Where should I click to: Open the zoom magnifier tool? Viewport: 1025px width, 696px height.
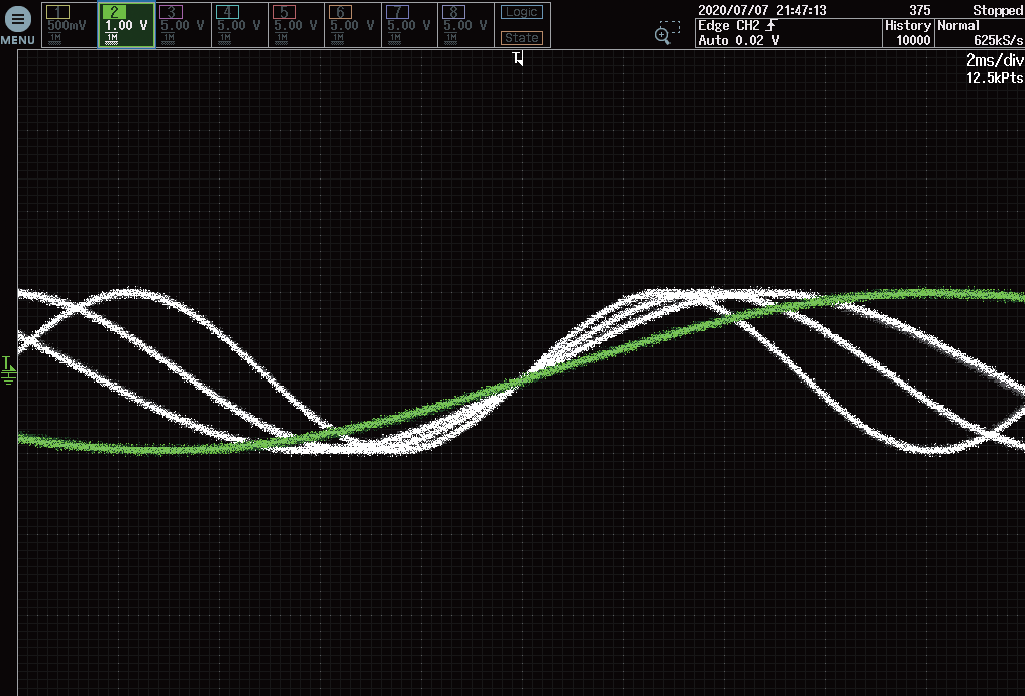tap(667, 32)
